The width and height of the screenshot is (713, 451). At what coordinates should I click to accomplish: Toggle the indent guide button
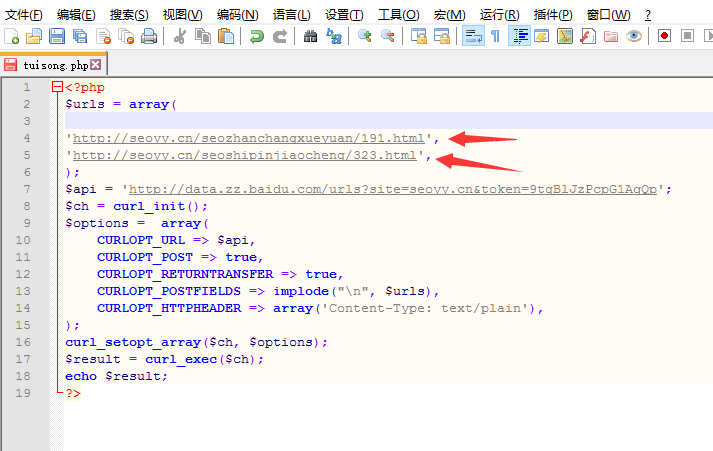(519, 37)
